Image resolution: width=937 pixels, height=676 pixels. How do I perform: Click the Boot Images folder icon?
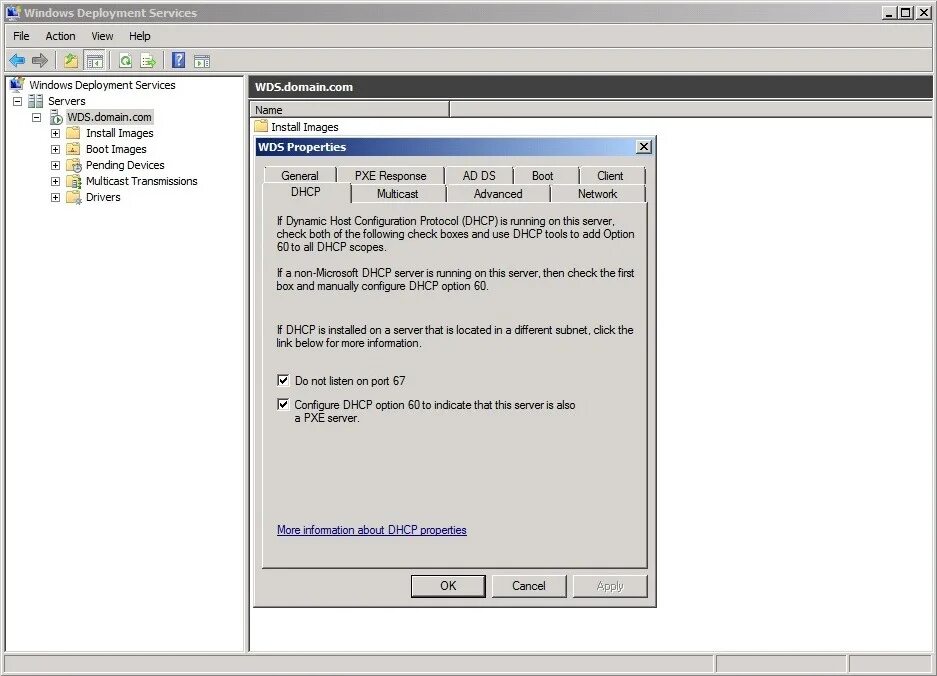(73, 149)
